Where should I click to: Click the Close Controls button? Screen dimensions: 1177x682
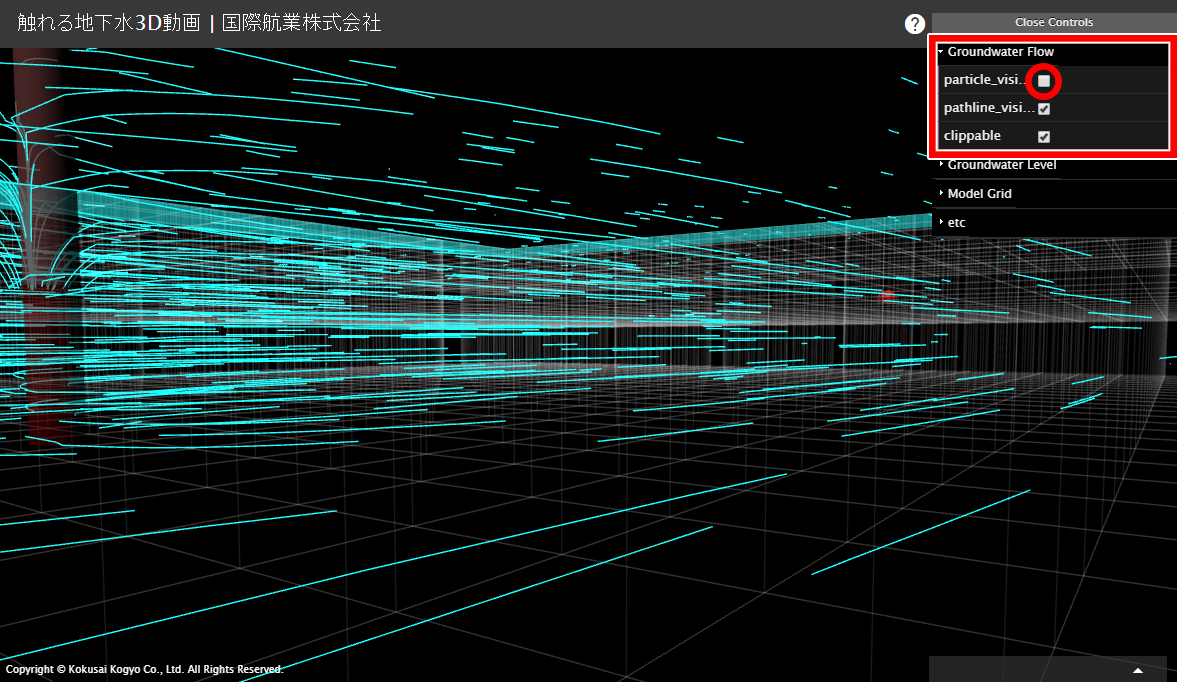pyautogui.click(x=1054, y=23)
